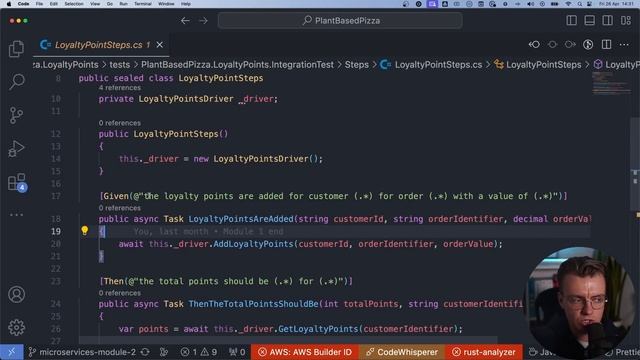Click the ports forwarded '0' status item
Viewport: 640px width, 360px height.
[x=237, y=352]
